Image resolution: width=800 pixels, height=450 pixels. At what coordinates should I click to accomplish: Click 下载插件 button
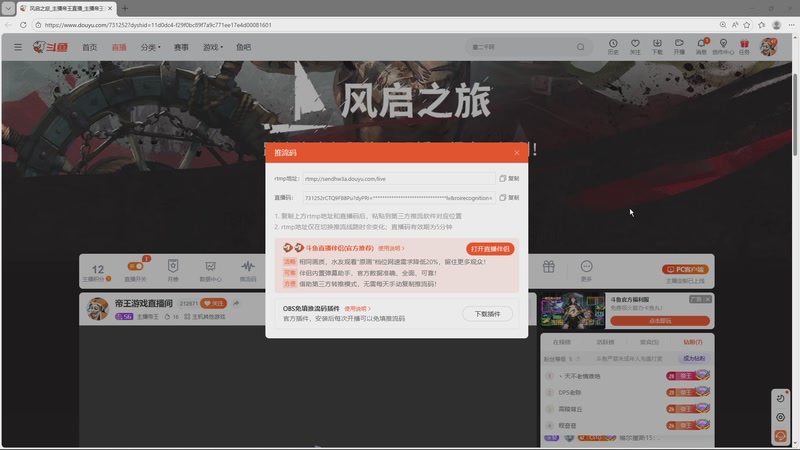(x=487, y=314)
